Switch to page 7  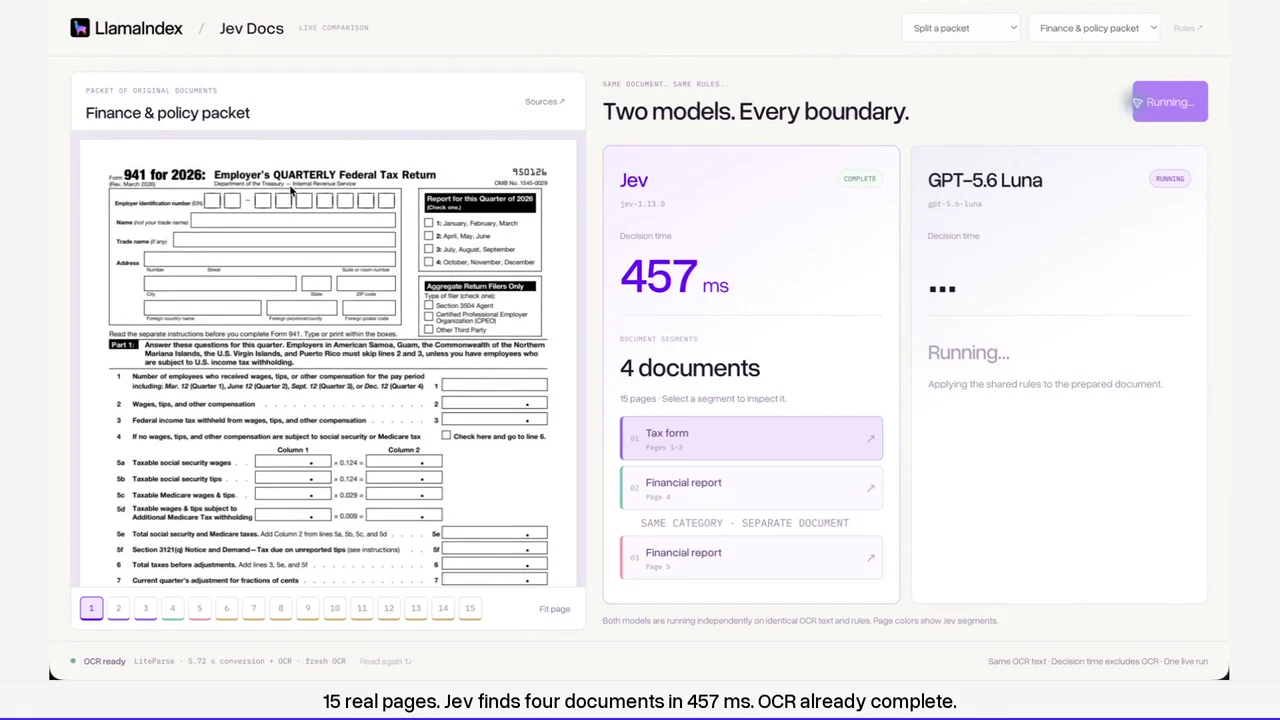[x=253, y=608]
